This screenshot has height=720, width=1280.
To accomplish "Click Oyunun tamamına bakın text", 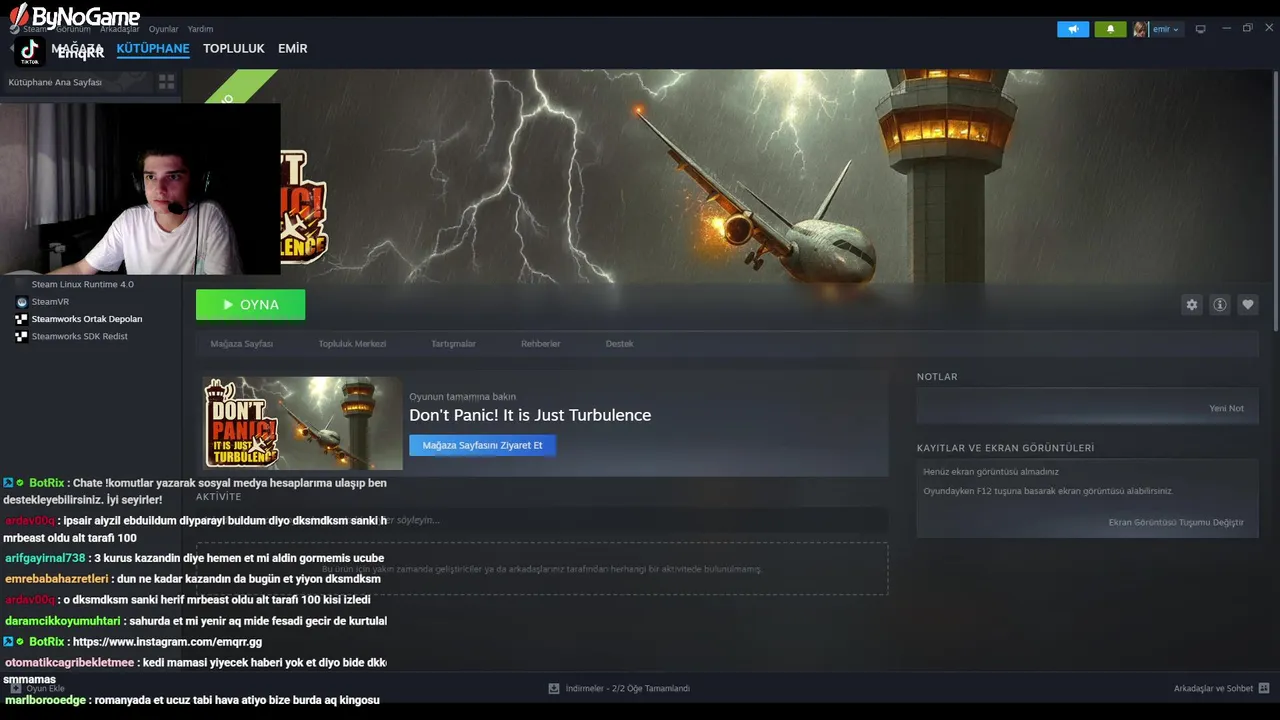I will tap(463, 397).
